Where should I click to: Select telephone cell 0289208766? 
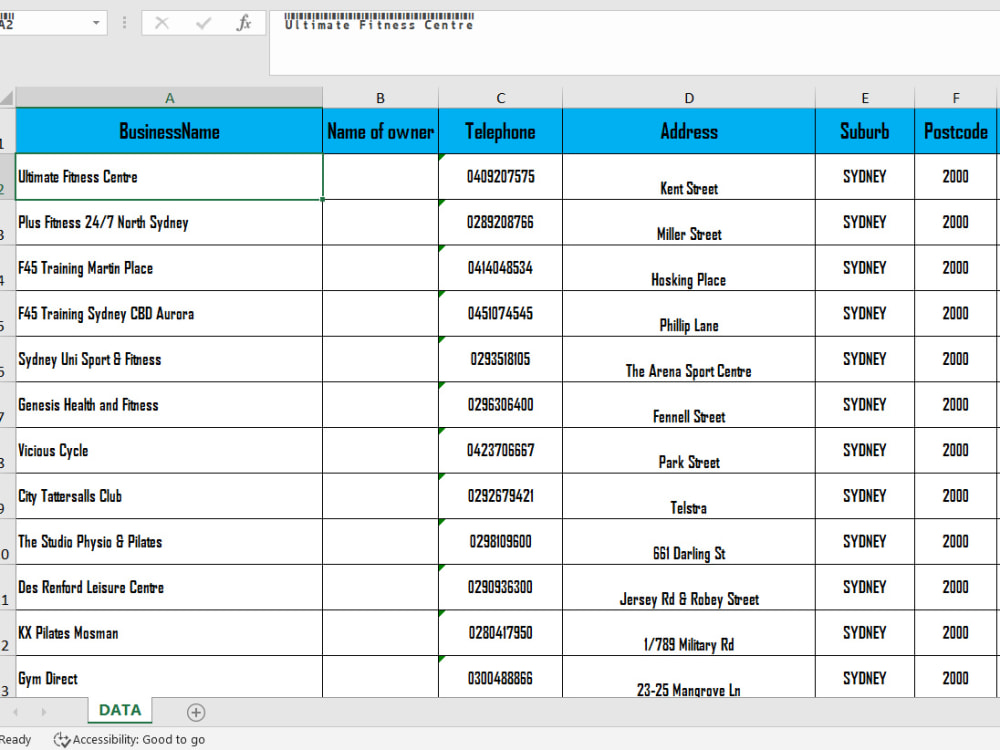(x=501, y=223)
